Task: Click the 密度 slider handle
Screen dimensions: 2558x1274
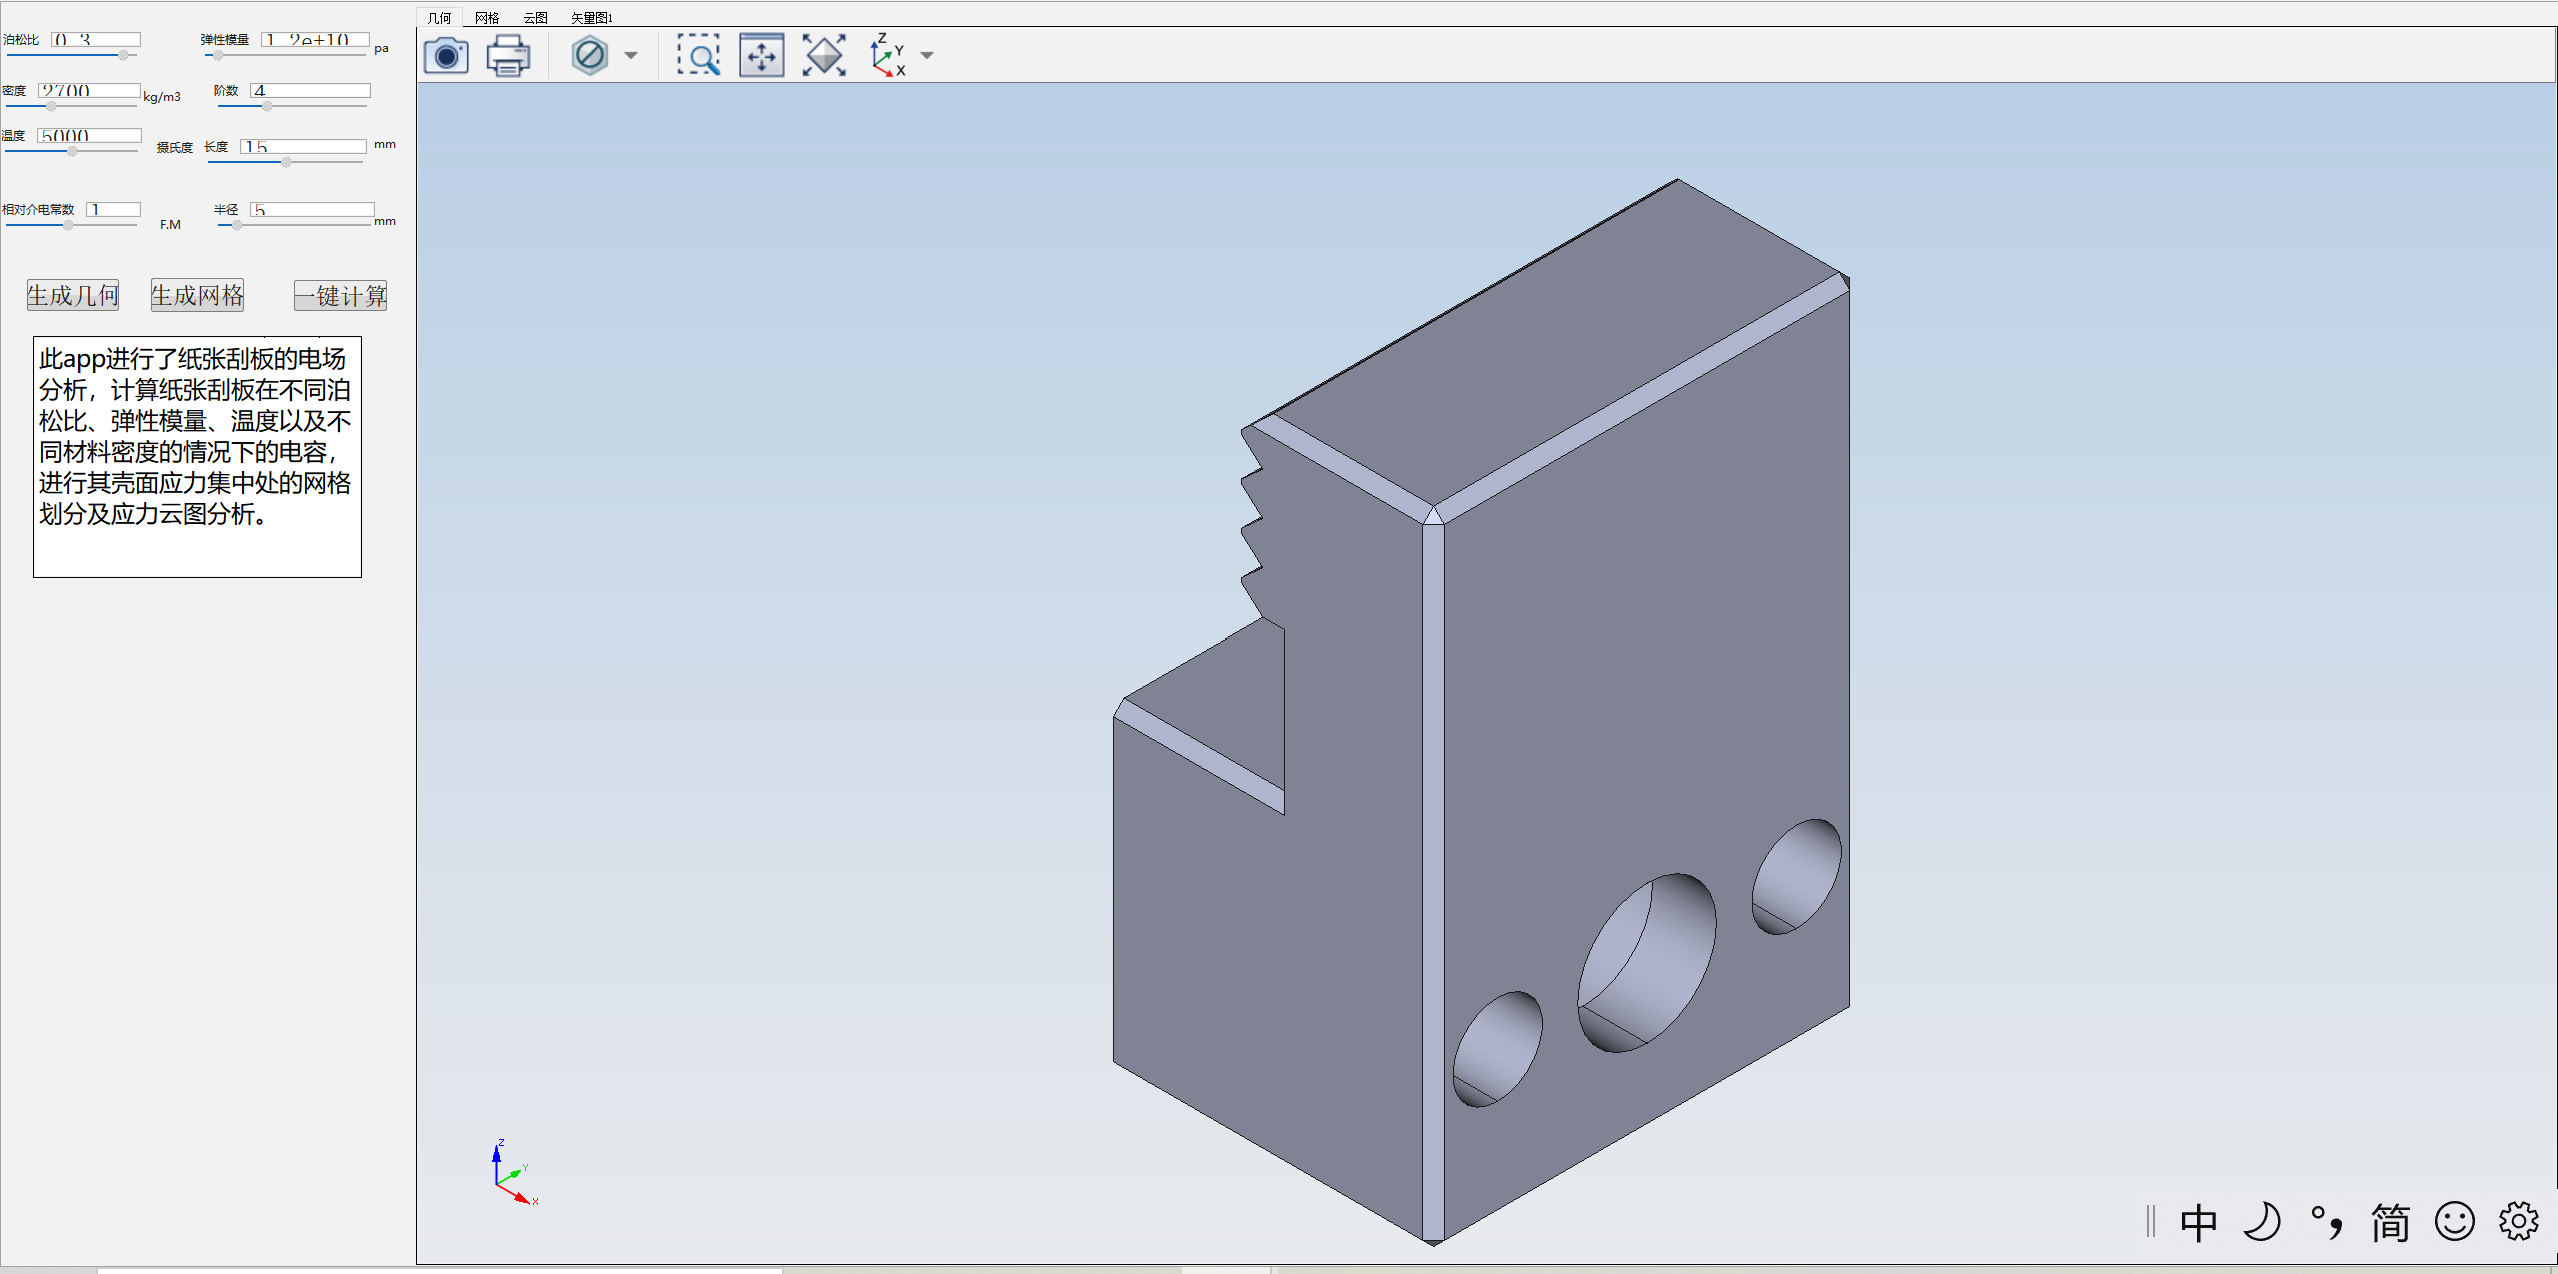Action: [52, 106]
